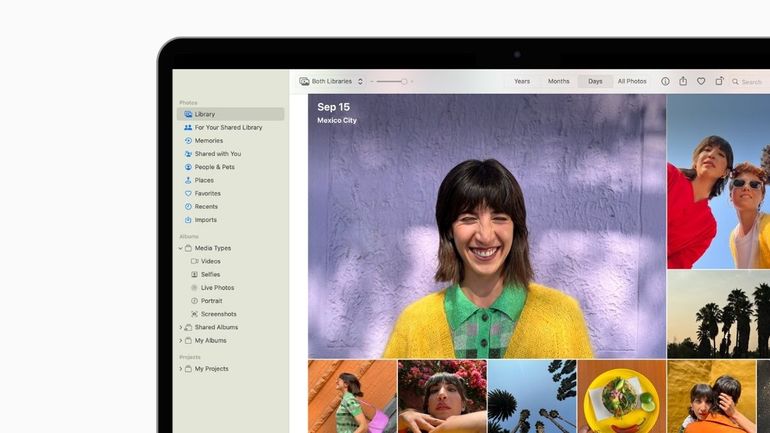
Task: Click the Selfies icon
Action: [x=194, y=274]
